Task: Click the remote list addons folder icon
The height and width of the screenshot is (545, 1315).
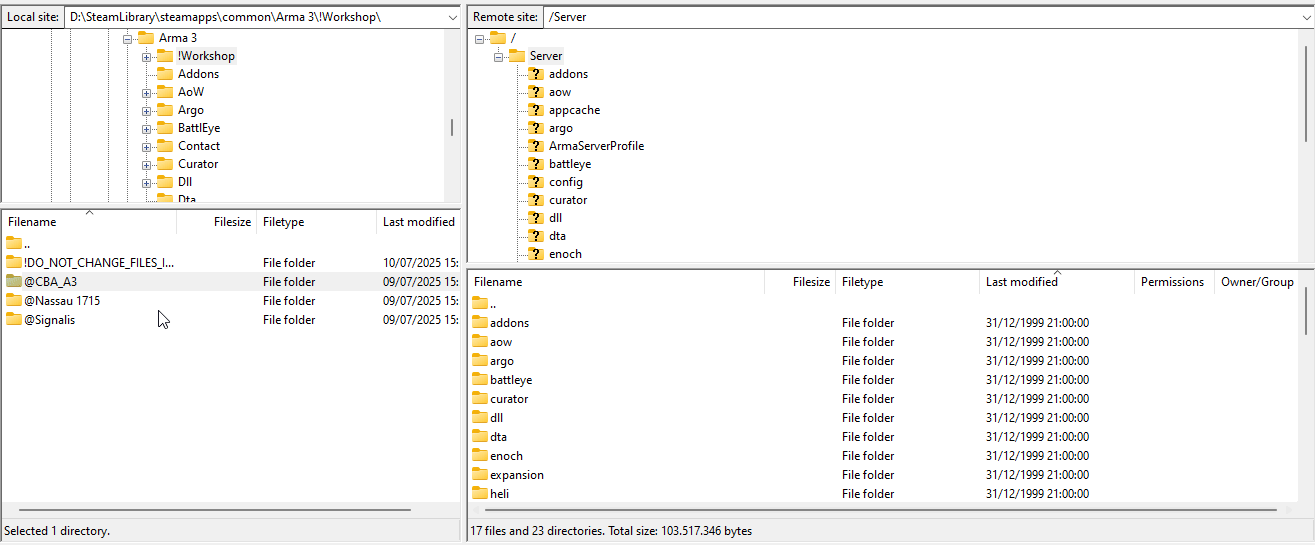Action: pos(479,323)
